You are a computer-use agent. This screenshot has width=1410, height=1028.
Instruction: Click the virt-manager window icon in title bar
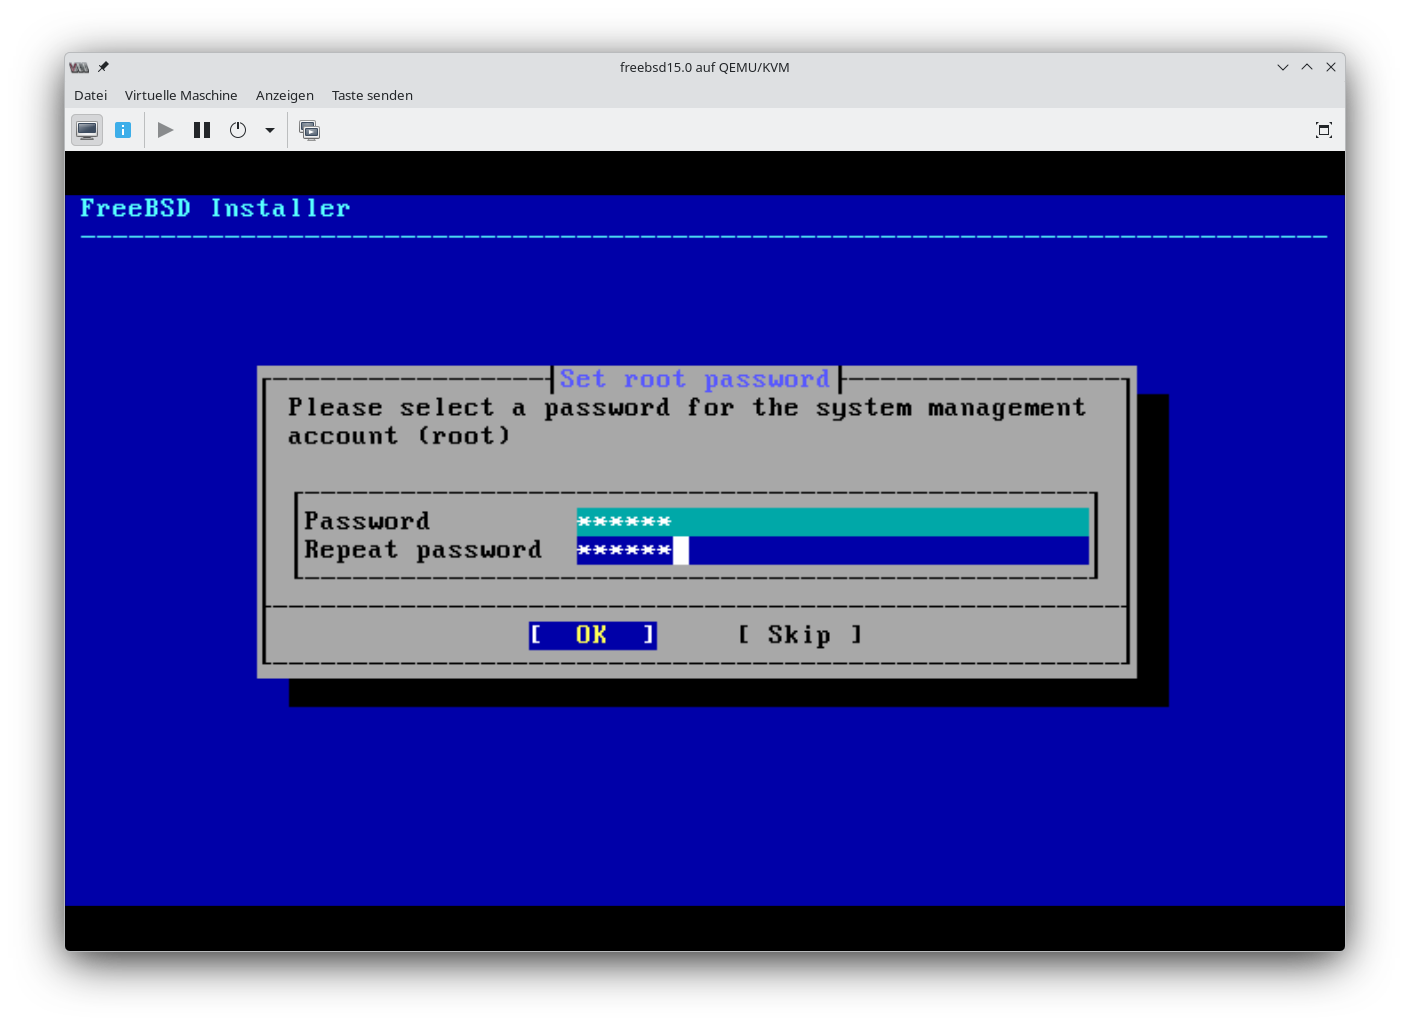coord(79,67)
